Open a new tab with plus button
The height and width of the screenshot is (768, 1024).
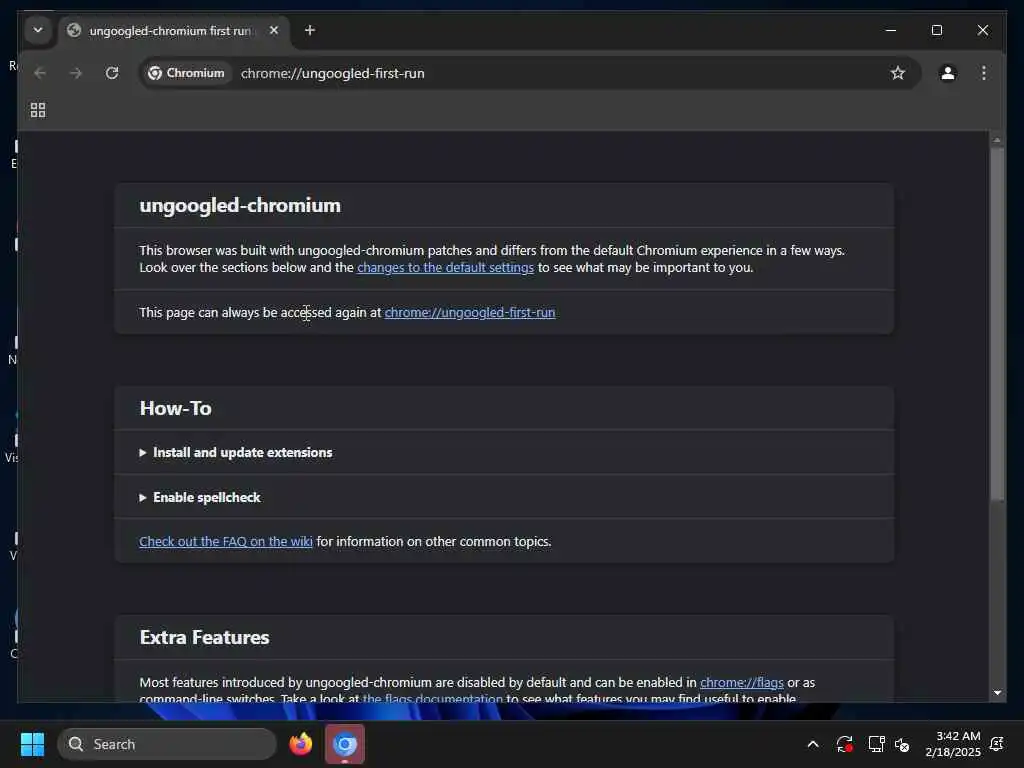310,30
